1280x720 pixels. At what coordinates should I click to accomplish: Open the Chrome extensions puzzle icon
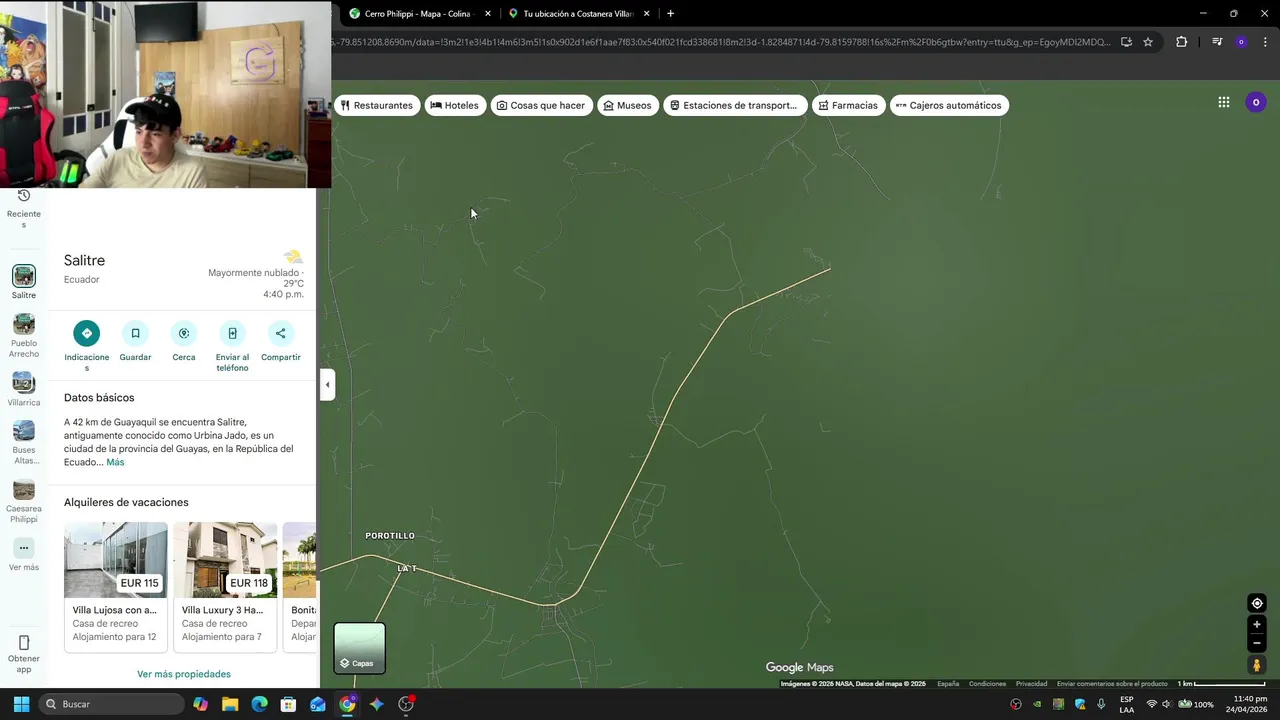point(1181,42)
